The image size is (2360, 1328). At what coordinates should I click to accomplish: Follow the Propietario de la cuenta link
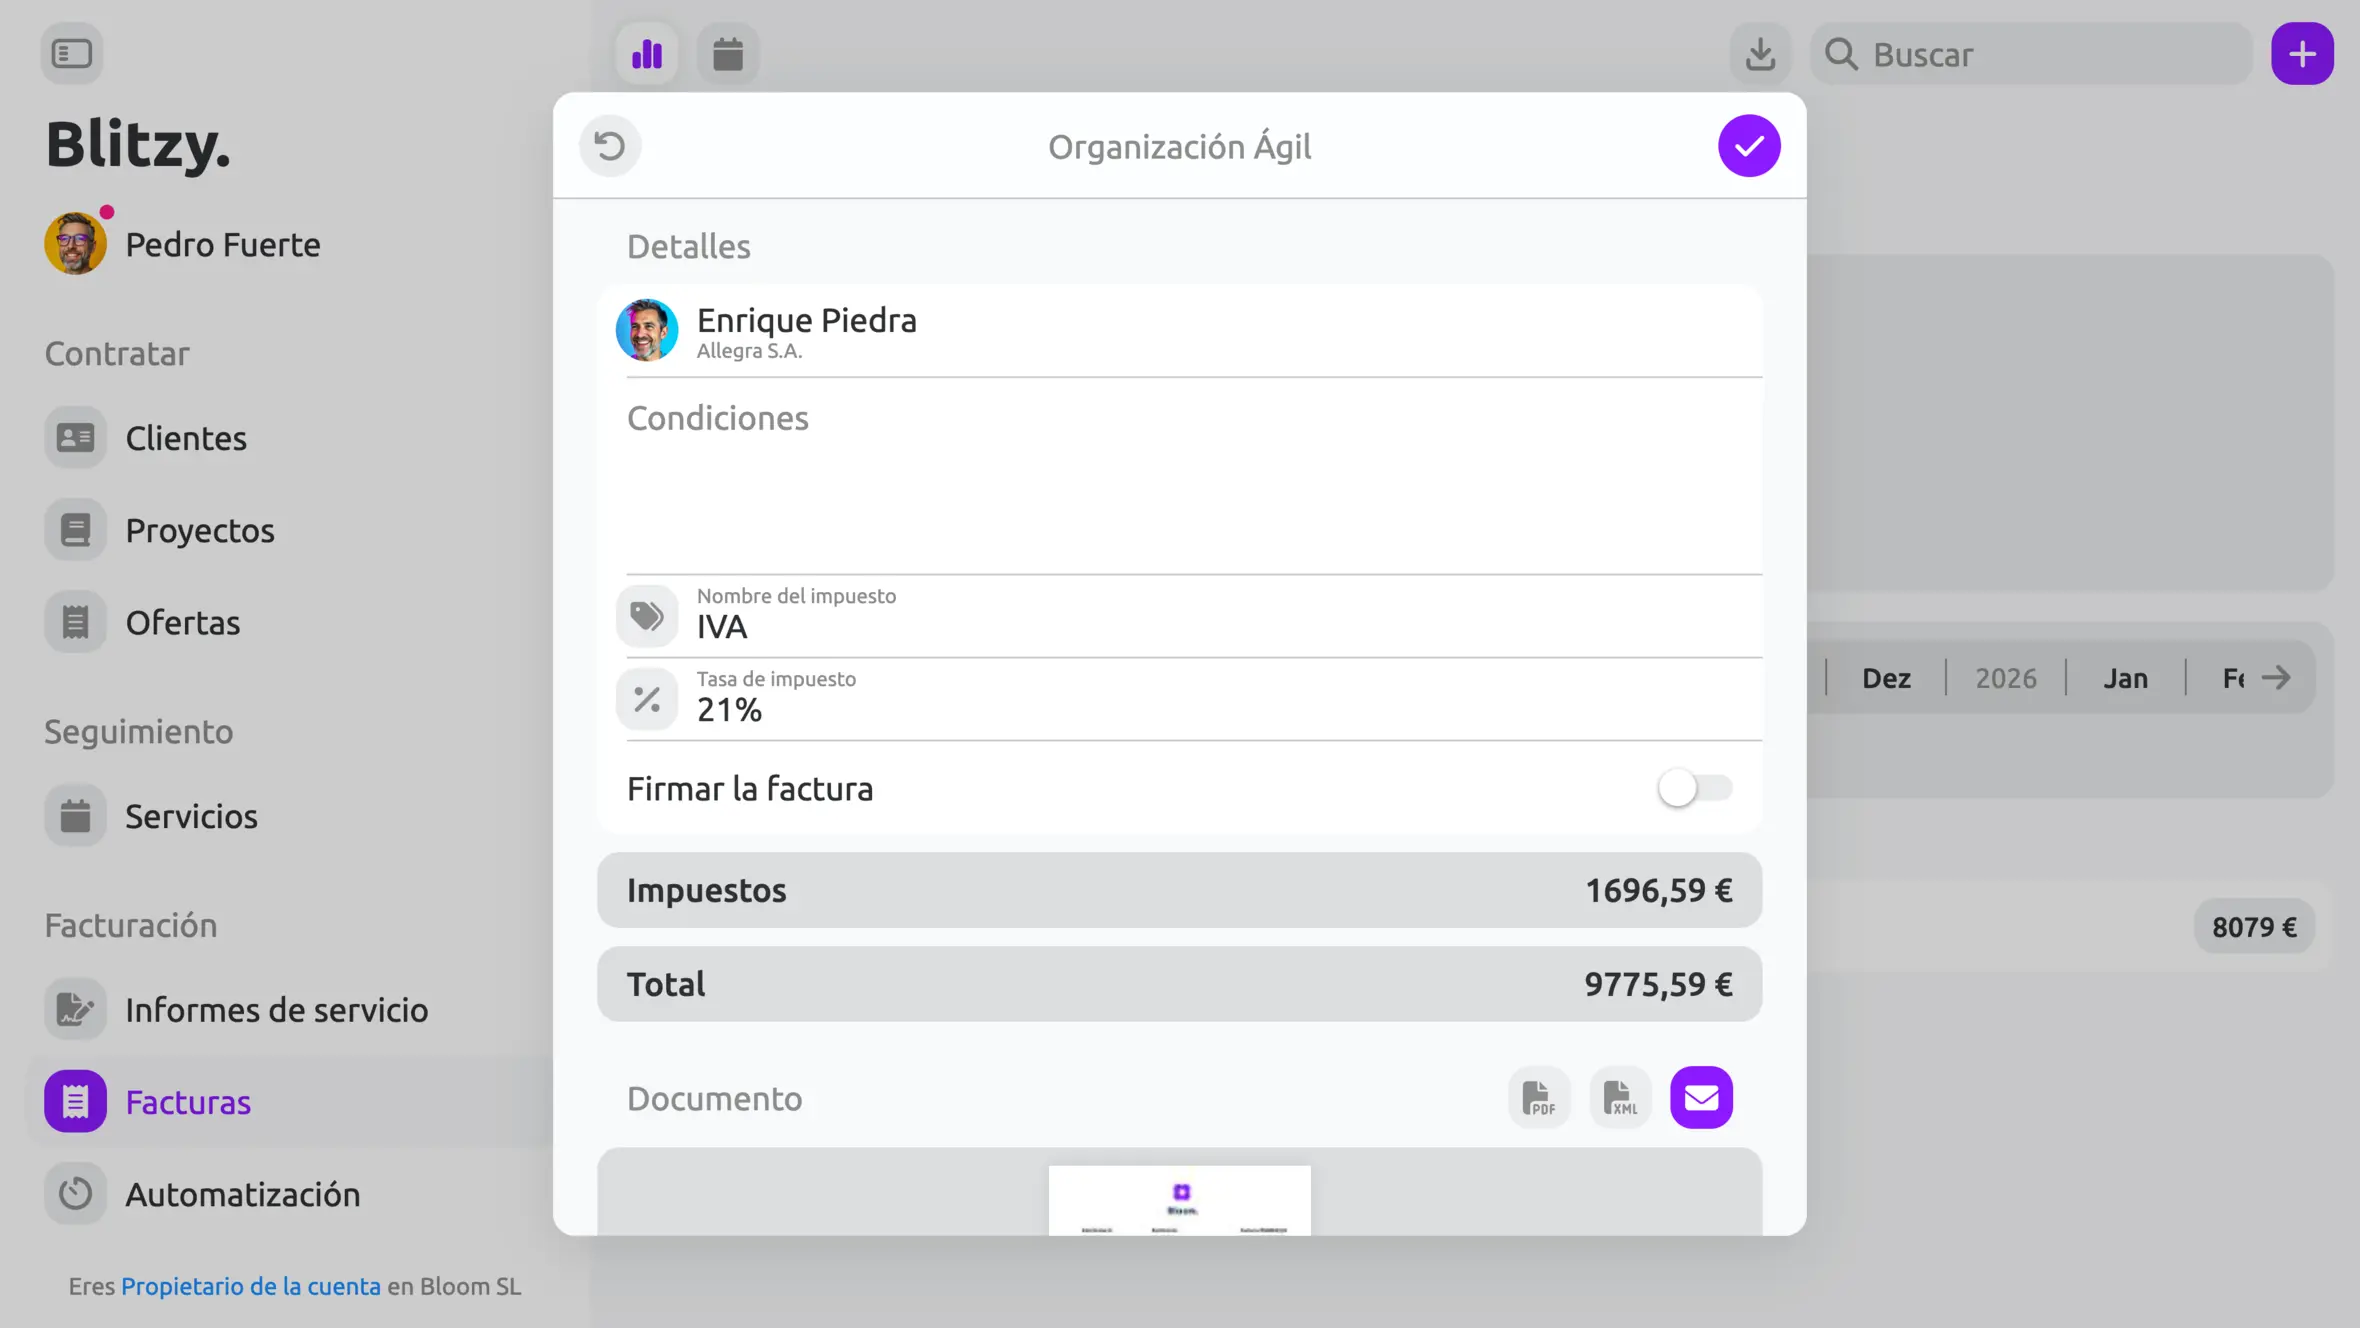tap(251, 1286)
